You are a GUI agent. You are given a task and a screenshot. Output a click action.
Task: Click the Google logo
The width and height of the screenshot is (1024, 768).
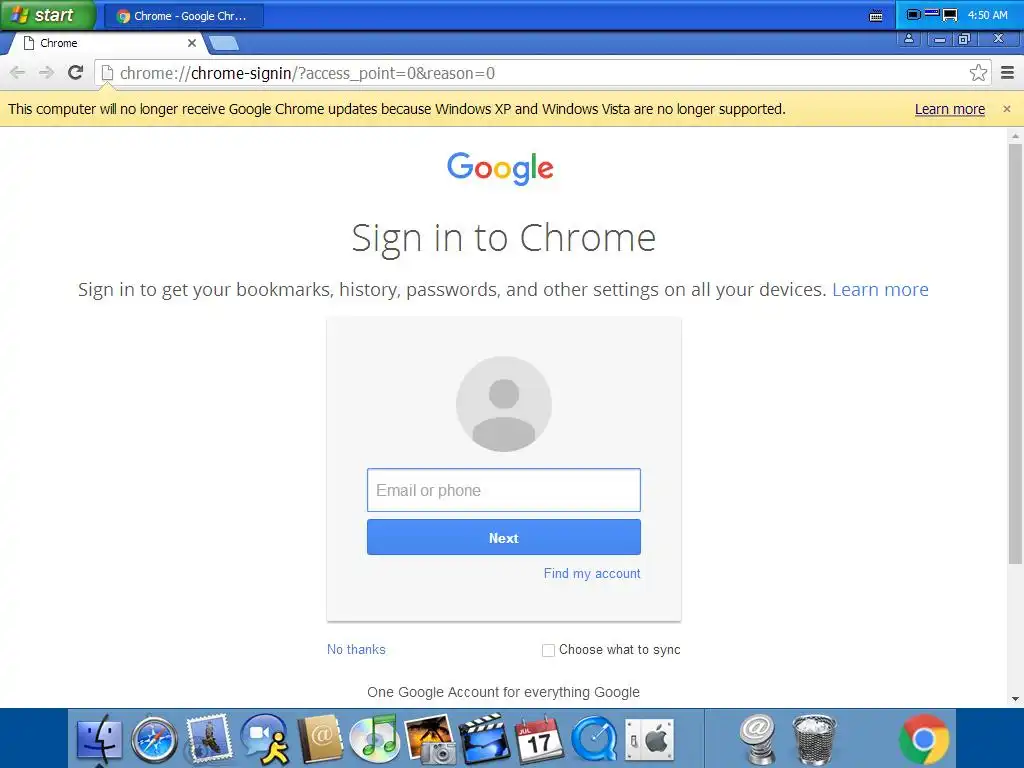point(500,168)
